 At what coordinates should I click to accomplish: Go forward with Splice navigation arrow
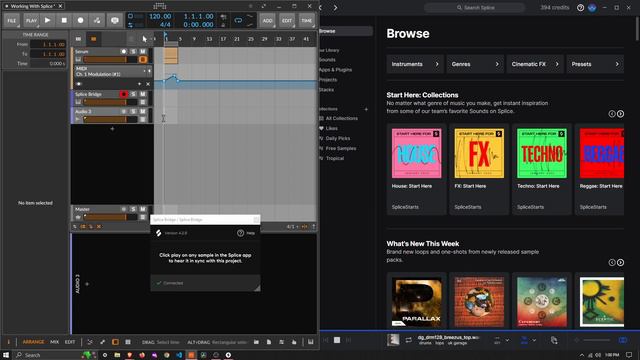(335, 7)
